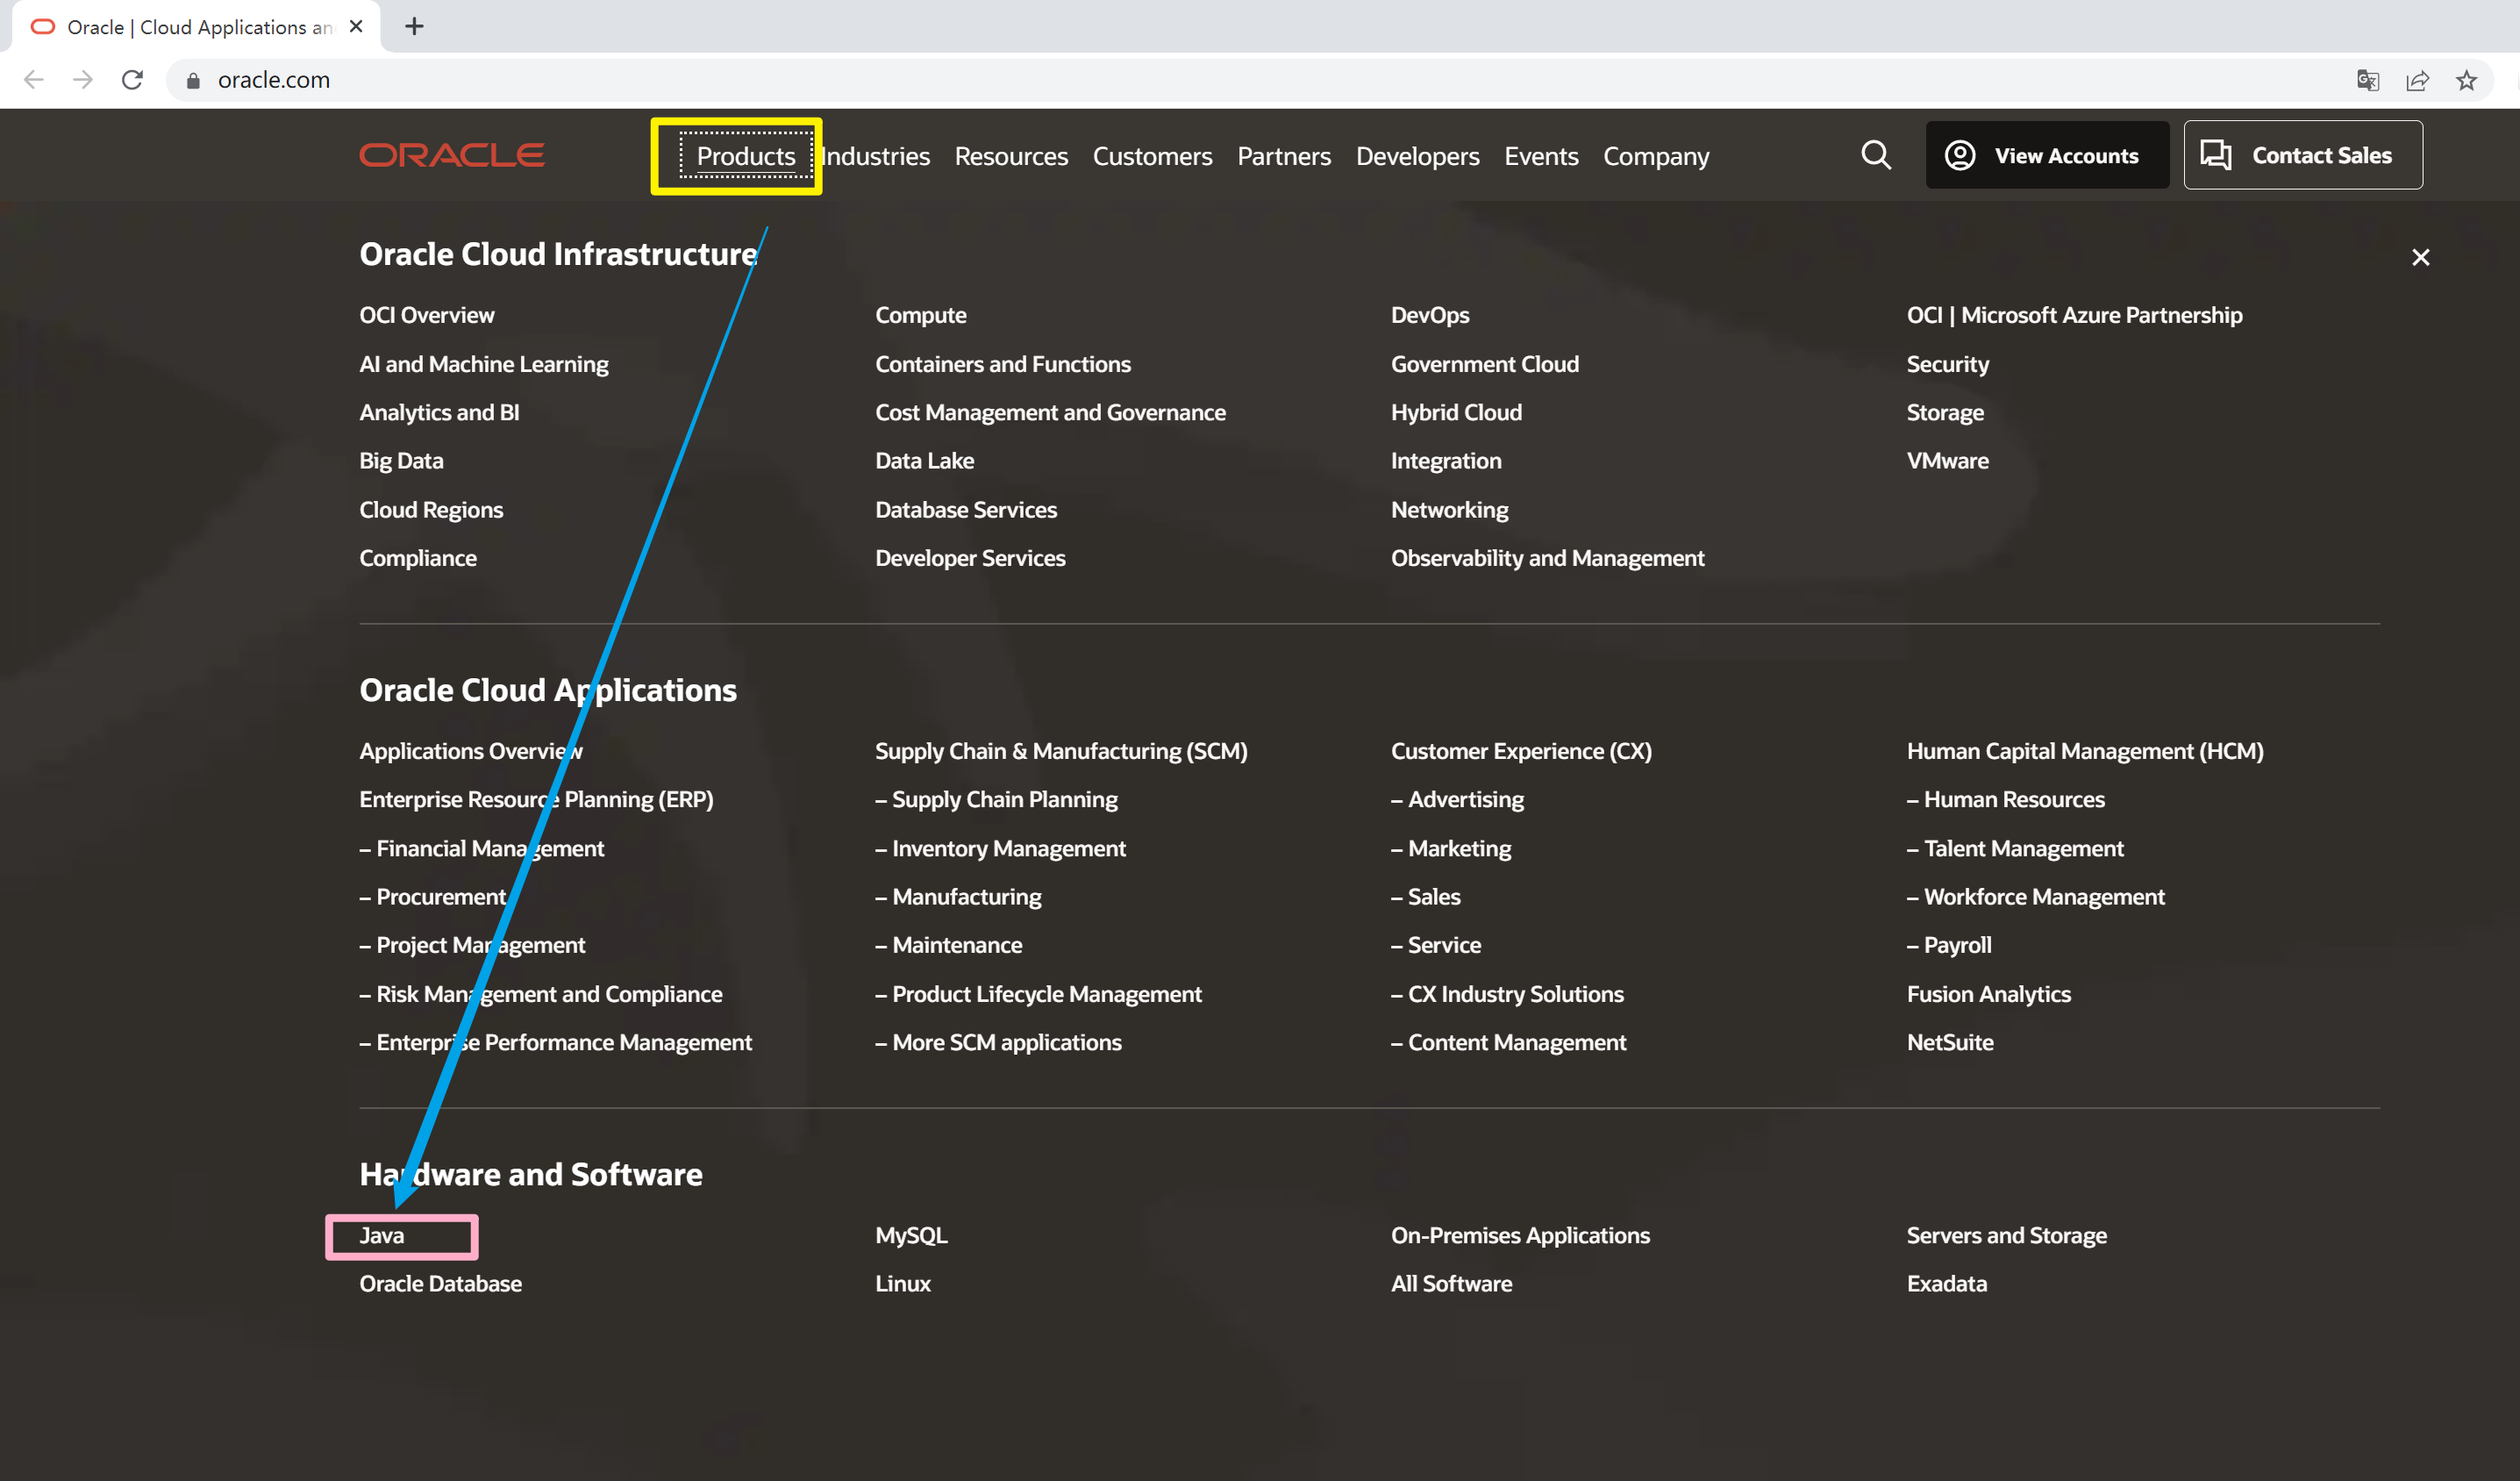Open the Storage link
The width and height of the screenshot is (2520, 1481).
click(1945, 412)
